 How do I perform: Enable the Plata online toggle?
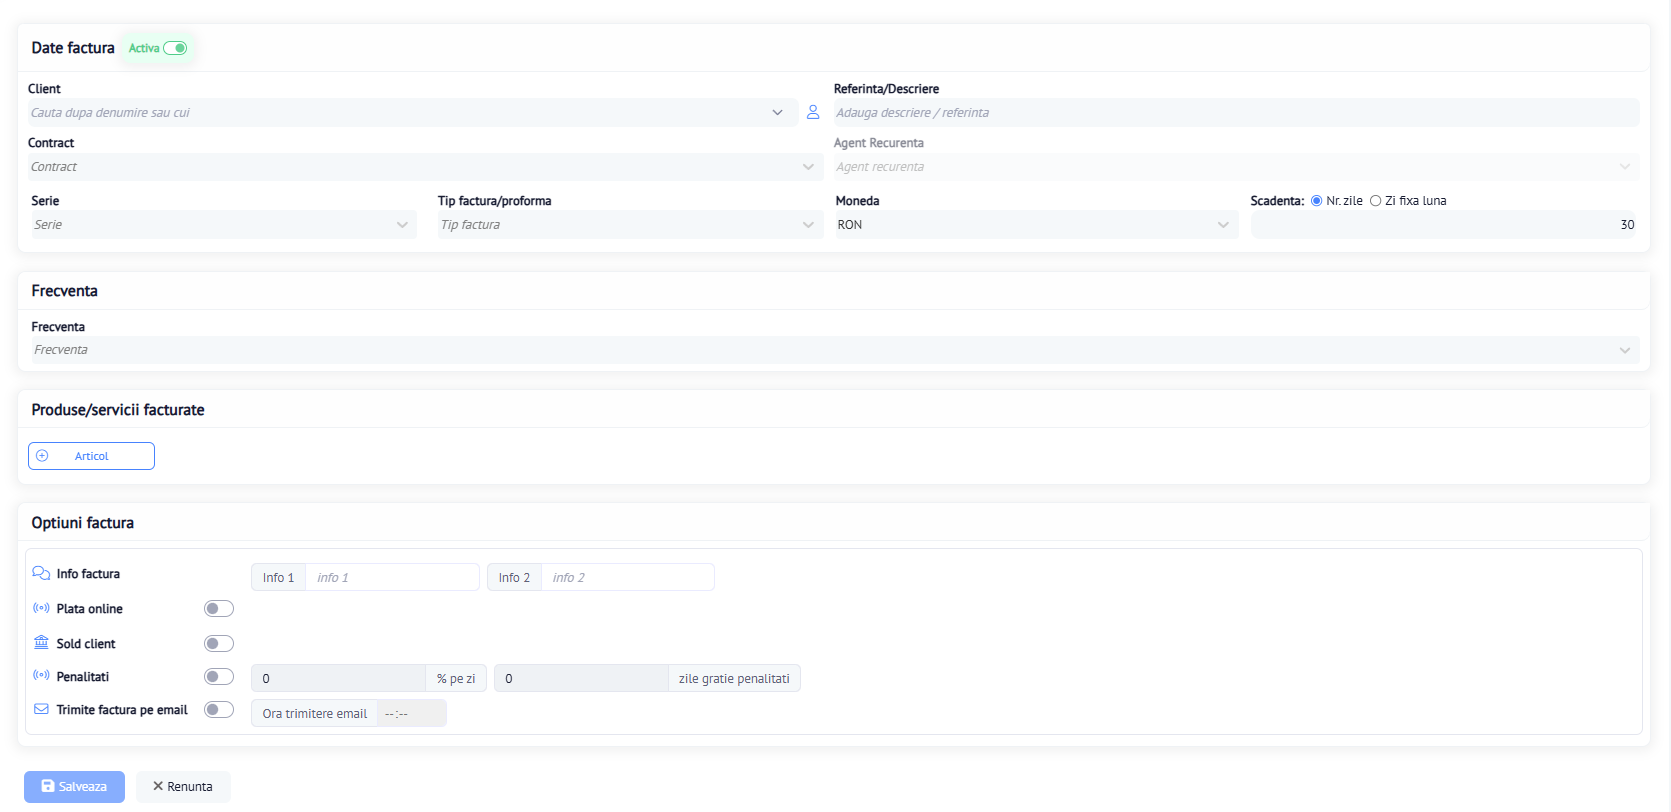click(218, 609)
